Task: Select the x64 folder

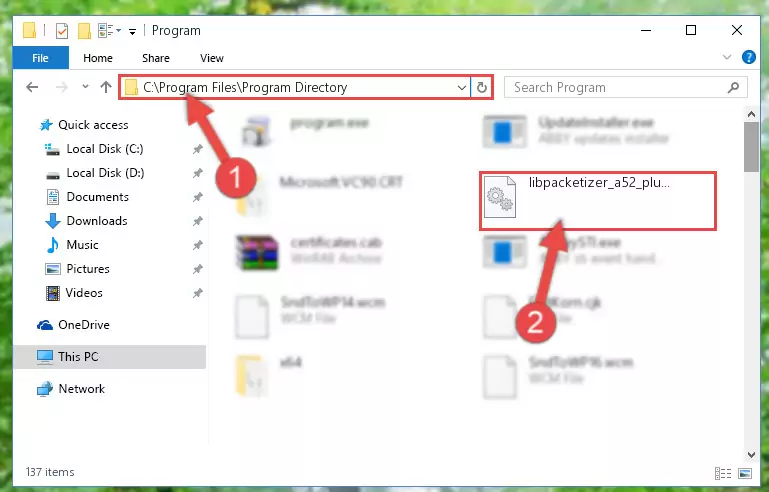Action: click(x=269, y=375)
